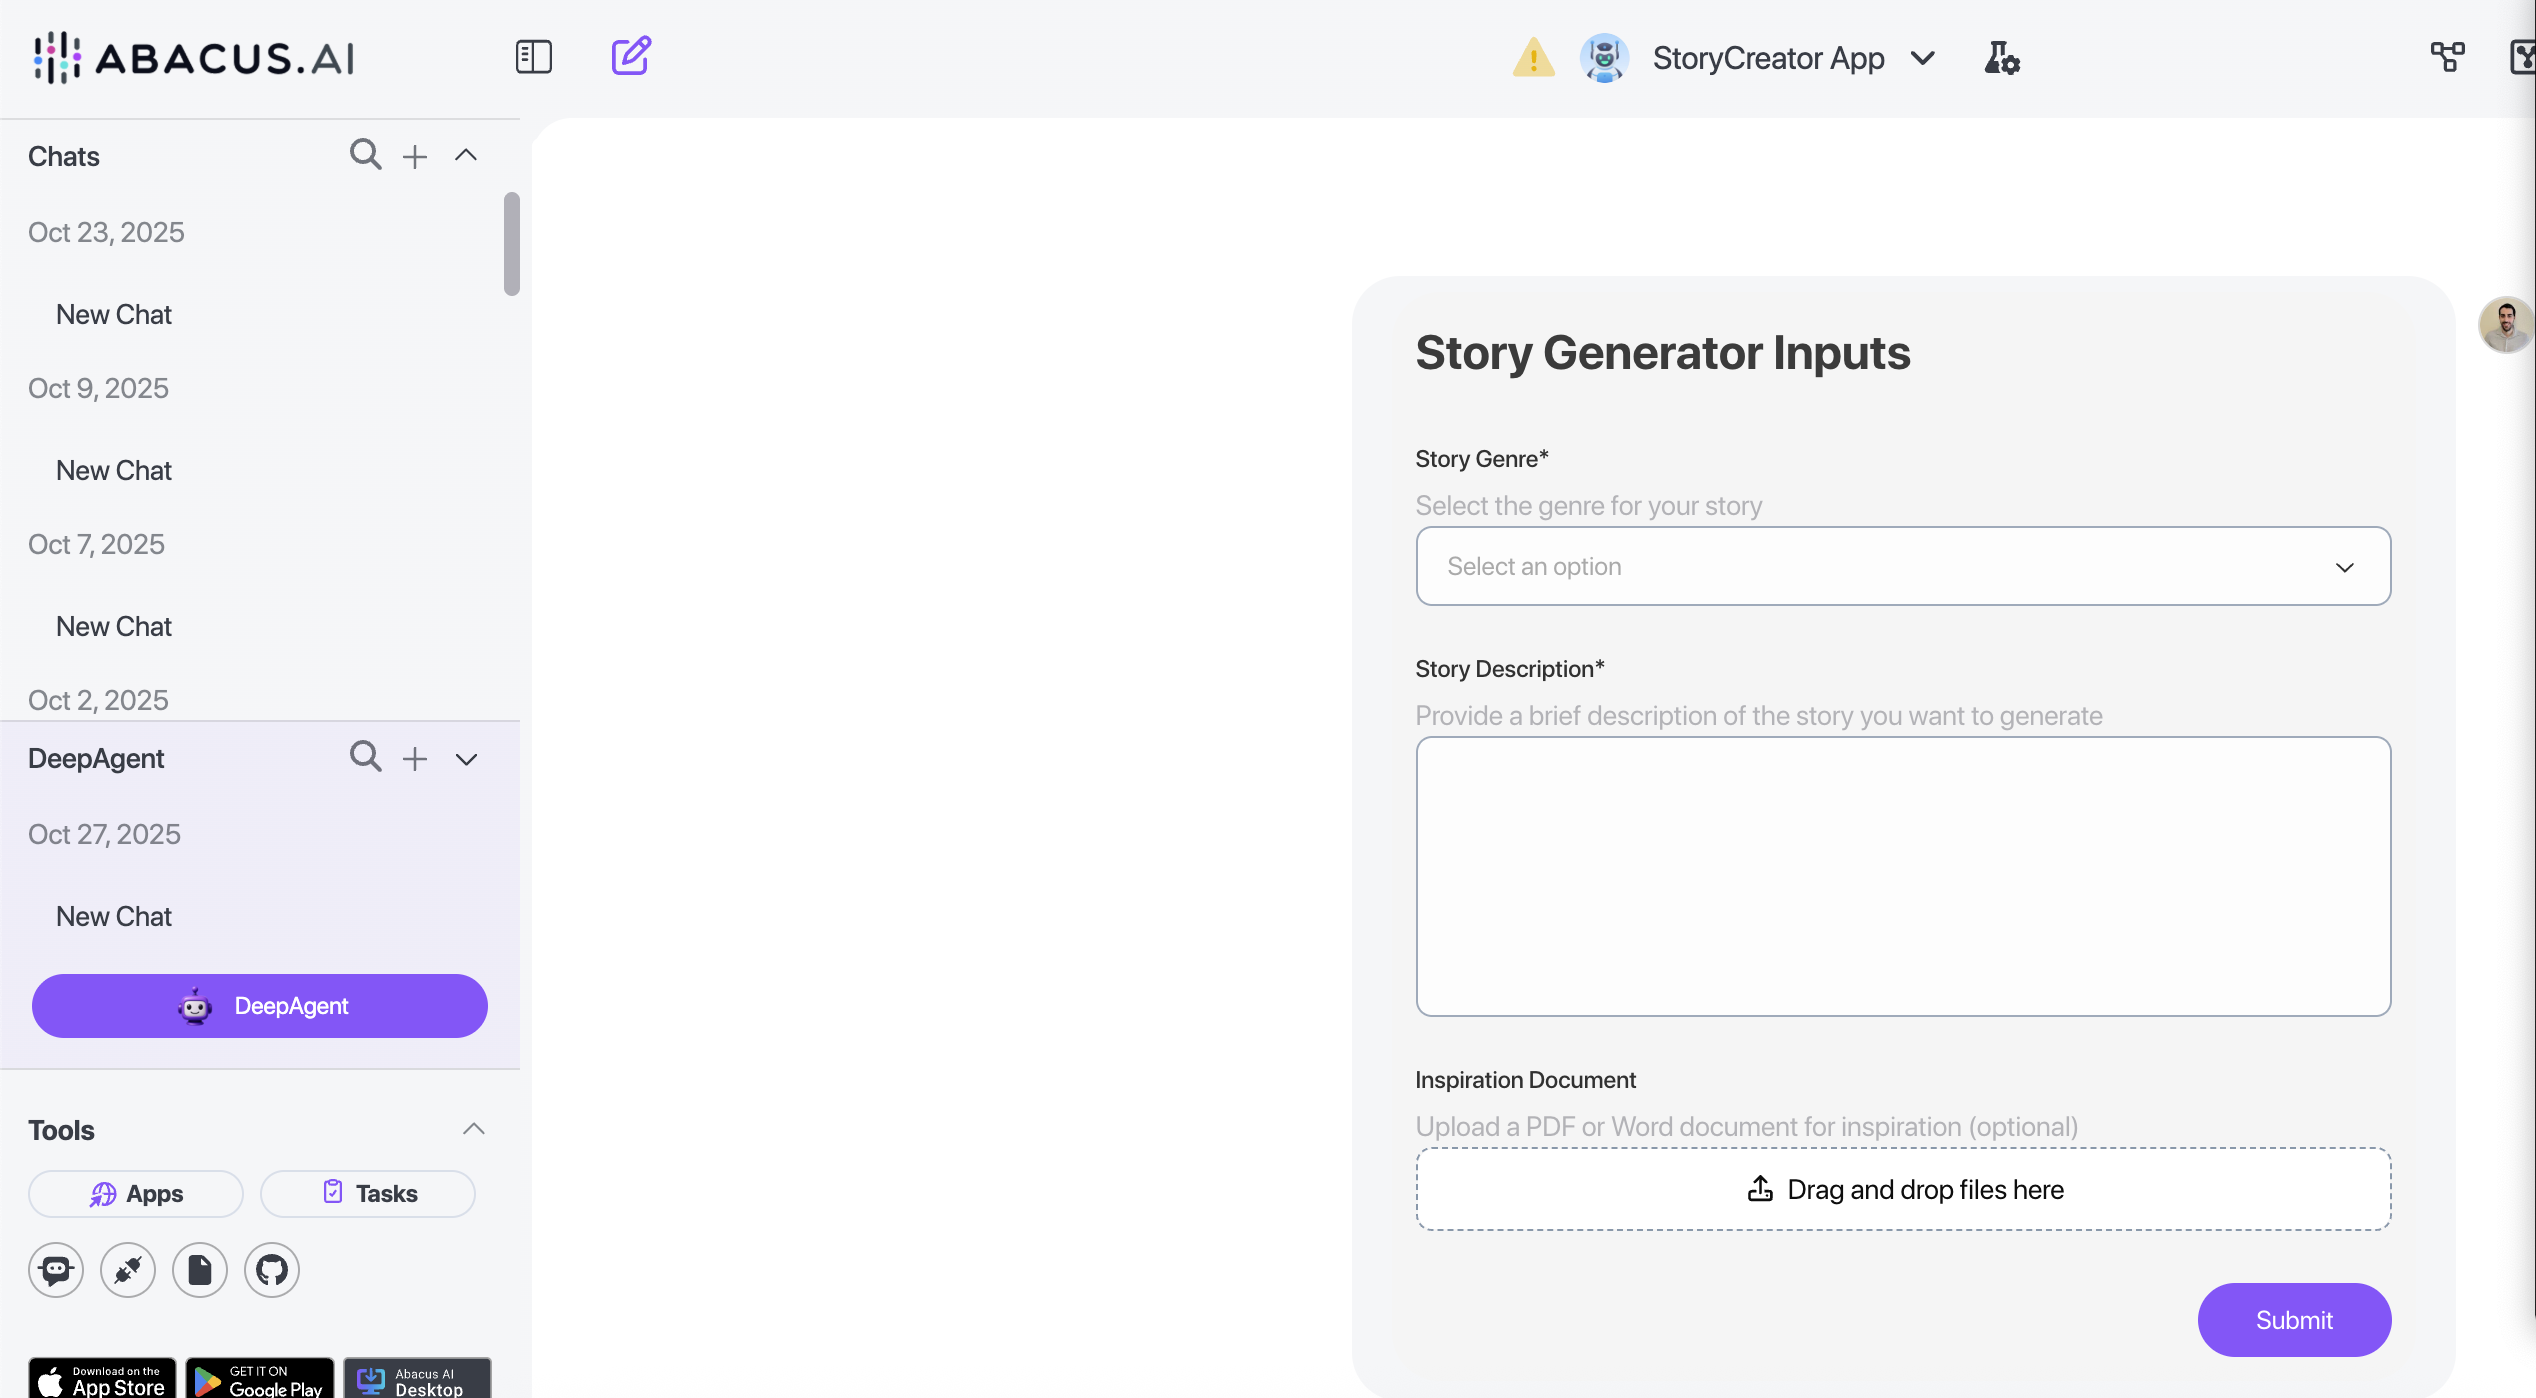2536x1398 pixels.
Task: Switch to the Apps tab
Action: tap(135, 1193)
